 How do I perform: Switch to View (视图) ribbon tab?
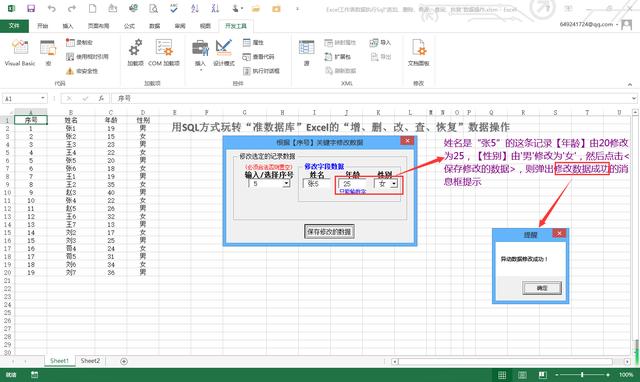tap(205, 26)
